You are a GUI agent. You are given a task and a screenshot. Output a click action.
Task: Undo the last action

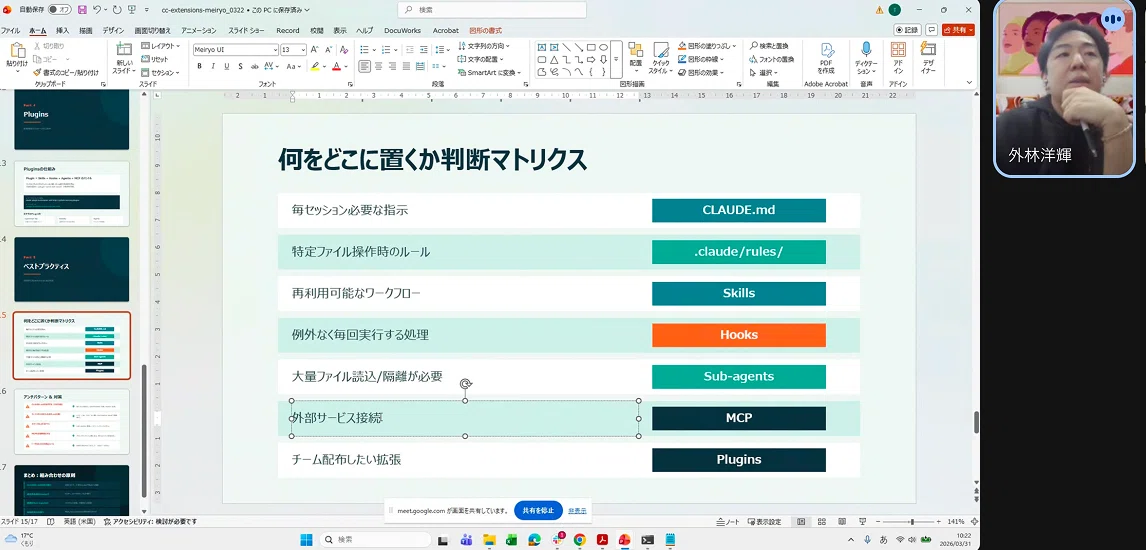tap(98, 9)
